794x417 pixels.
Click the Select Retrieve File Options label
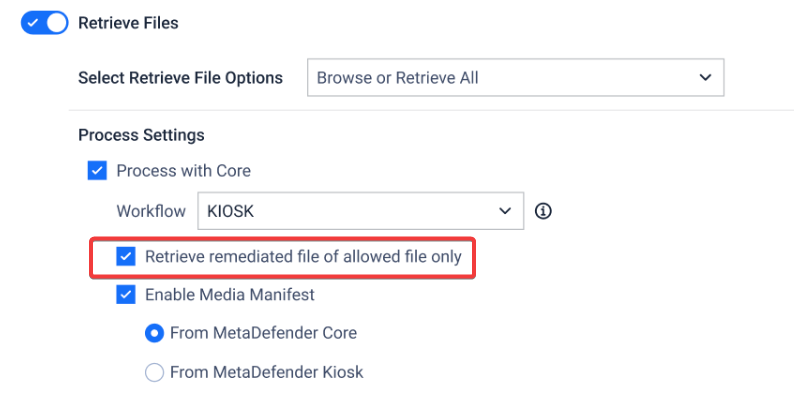coord(180,77)
